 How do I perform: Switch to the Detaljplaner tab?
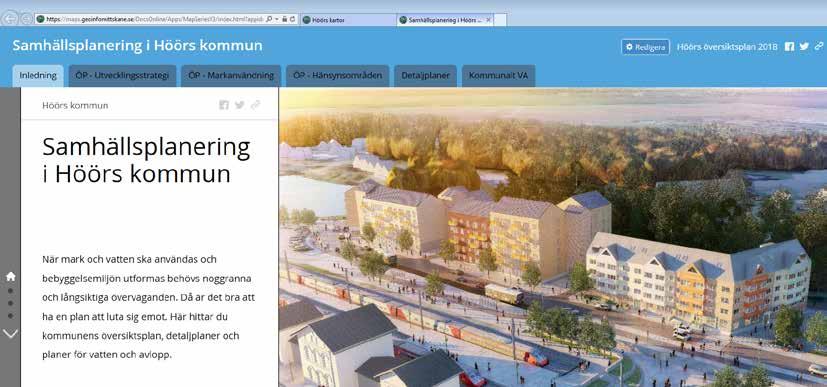(426, 76)
